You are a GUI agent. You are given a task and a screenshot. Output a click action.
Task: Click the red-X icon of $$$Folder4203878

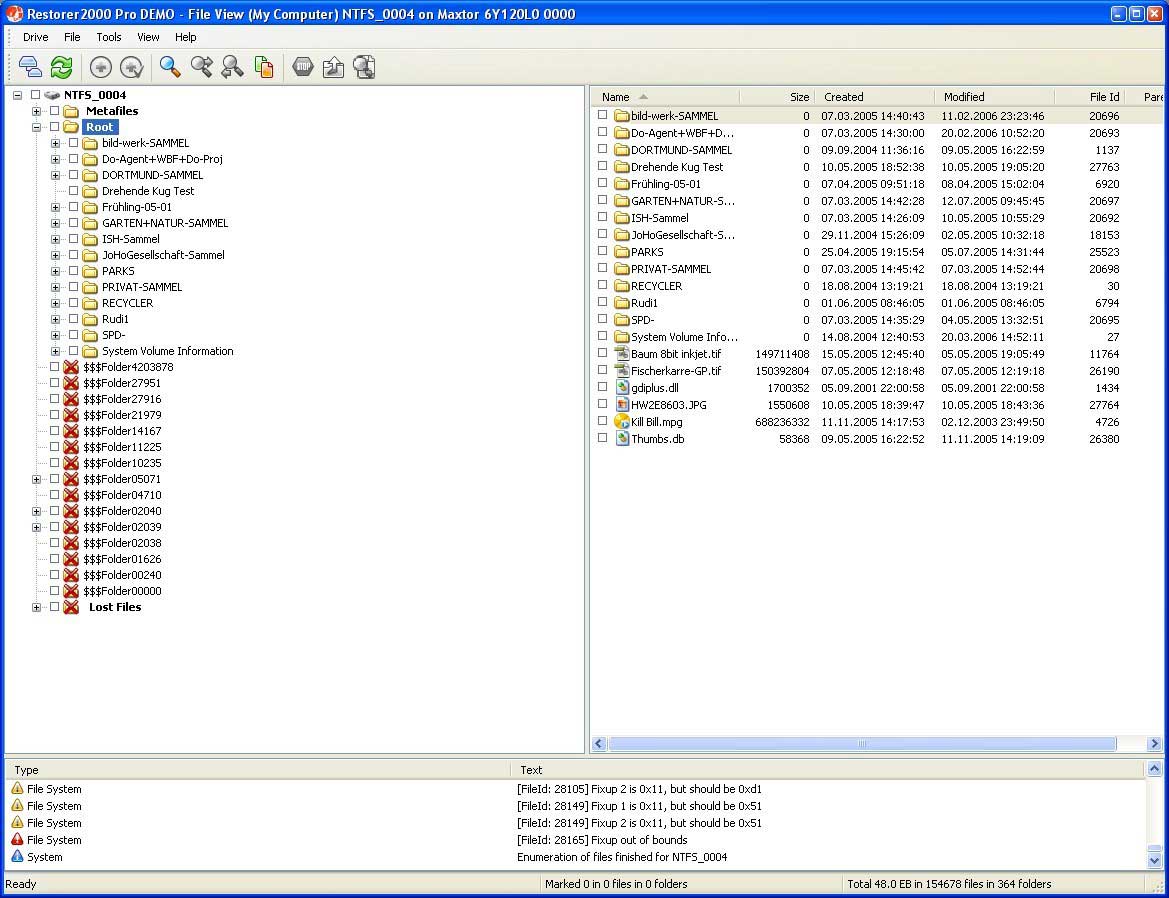[x=71, y=367]
